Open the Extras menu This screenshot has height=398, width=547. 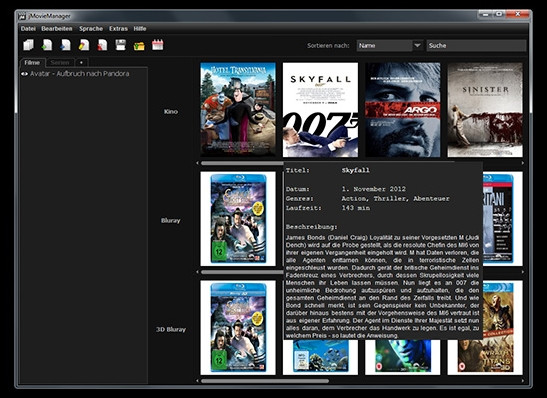click(x=118, y=29)
